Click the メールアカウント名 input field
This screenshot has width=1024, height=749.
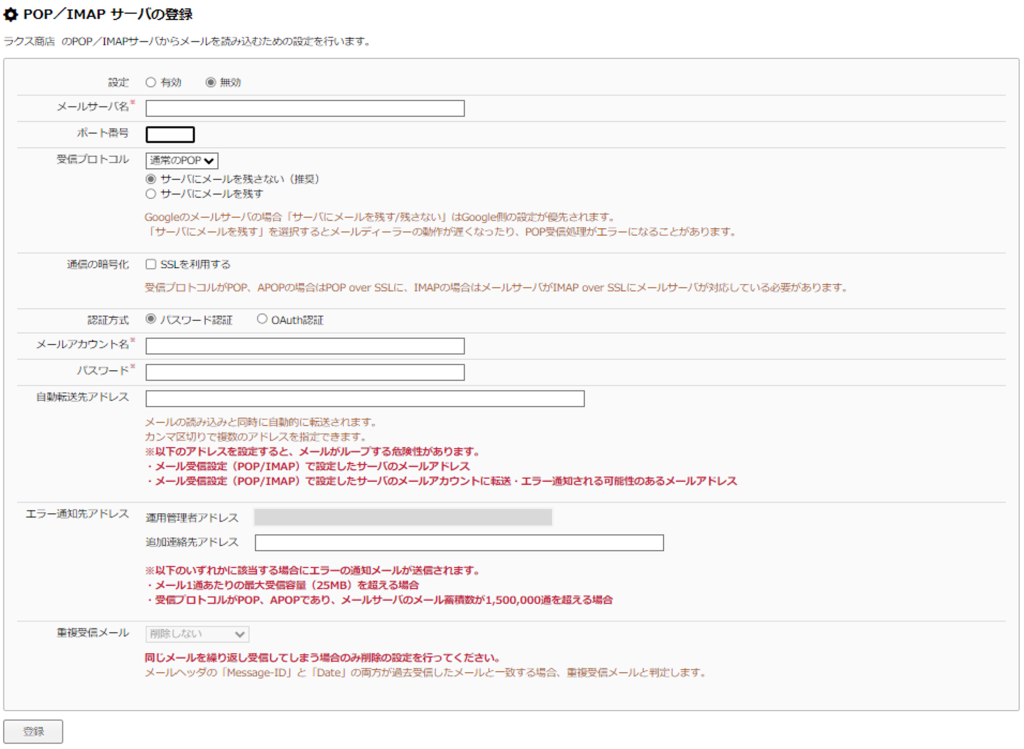click(x=305, y=346)
